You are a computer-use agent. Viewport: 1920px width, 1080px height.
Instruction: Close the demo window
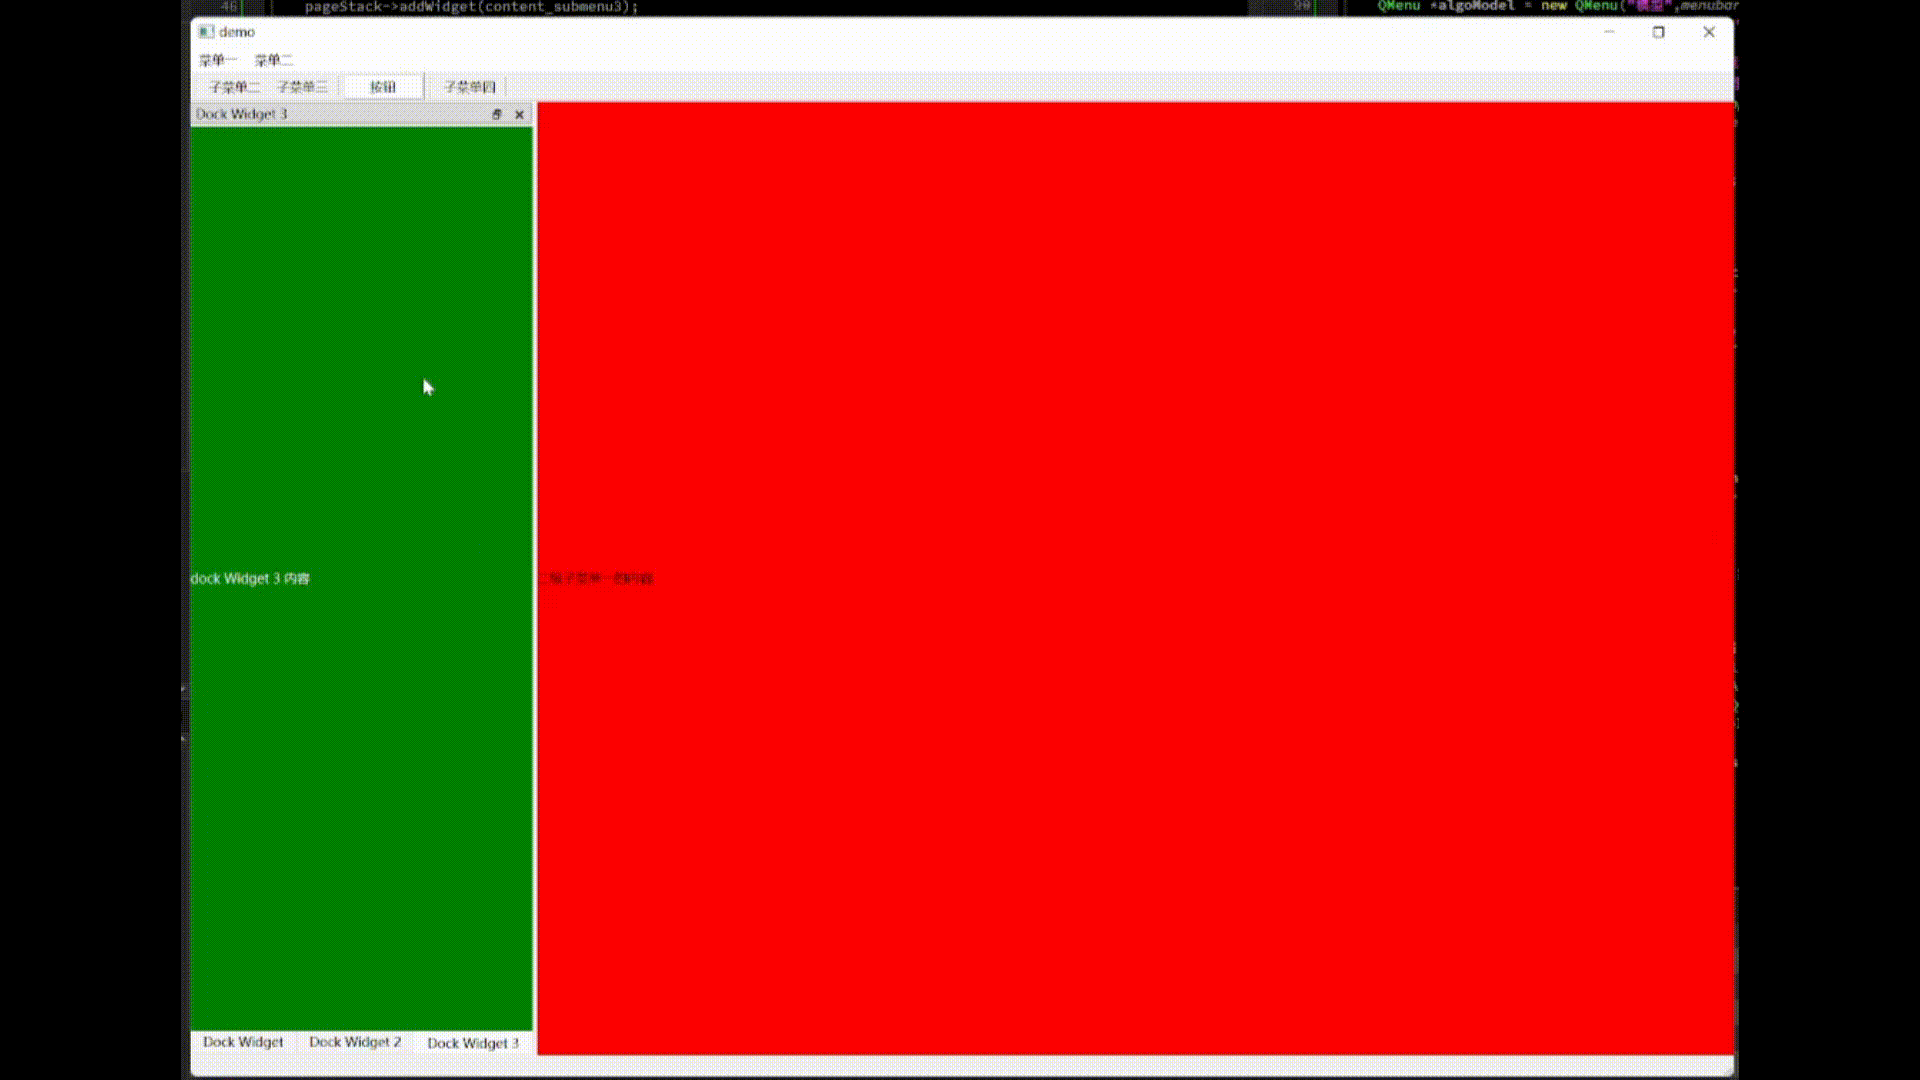point(1709,32)
